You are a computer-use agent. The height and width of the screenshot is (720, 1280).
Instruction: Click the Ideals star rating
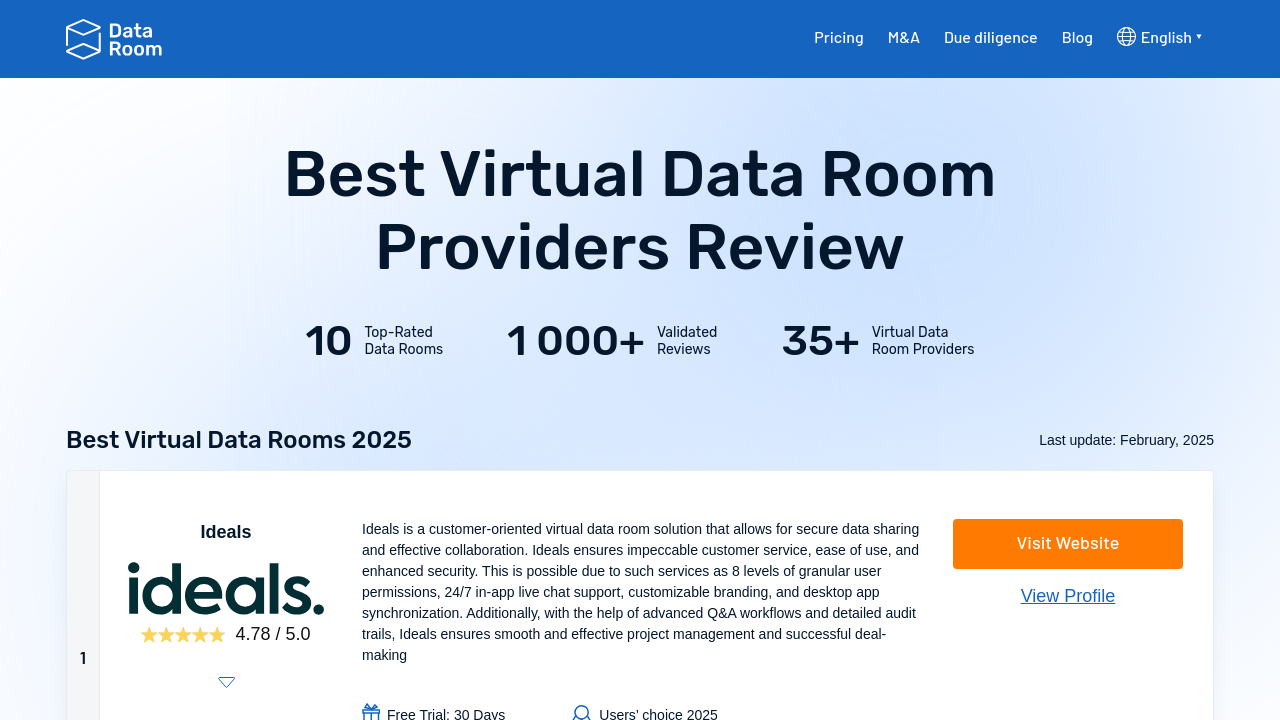click(183, 635)
